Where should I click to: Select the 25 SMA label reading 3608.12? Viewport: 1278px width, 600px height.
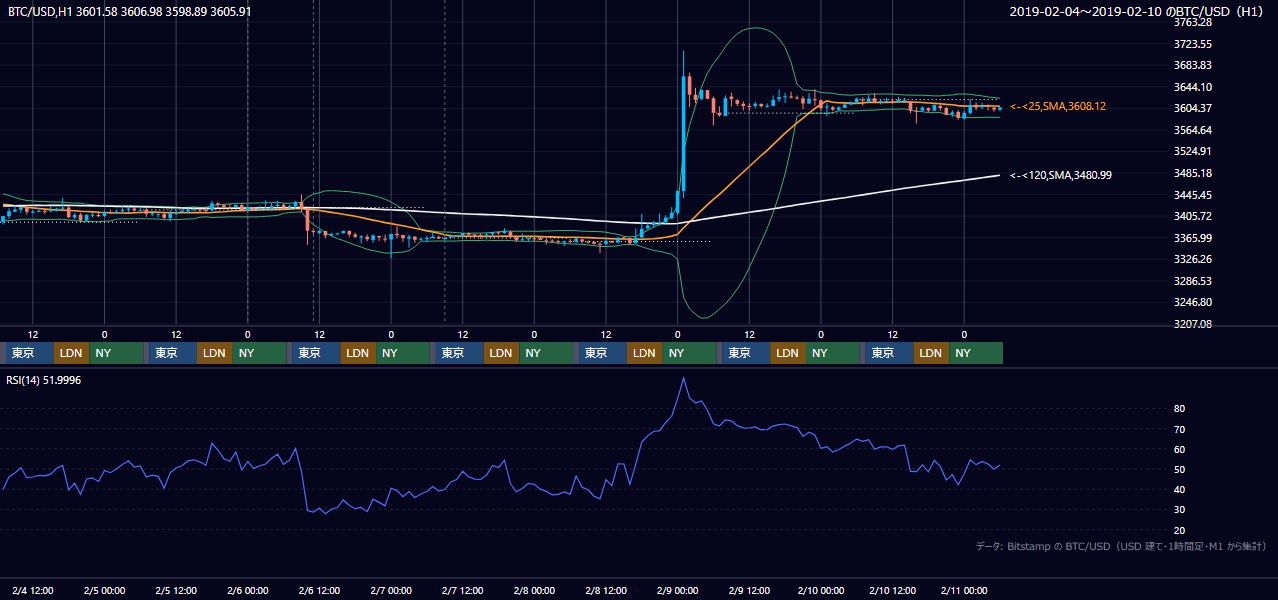1058,106
